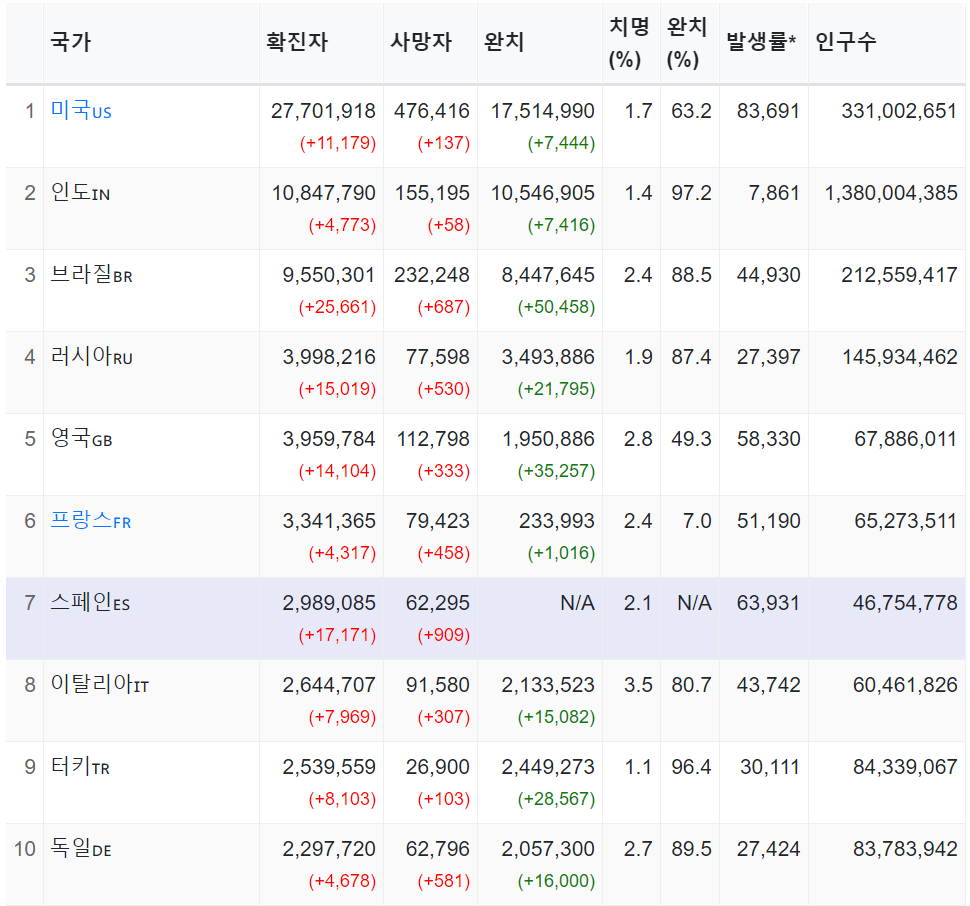Screen dimensions: 970x906
Task: Click the 치명 (%) column header
Action: pos(630,43)
